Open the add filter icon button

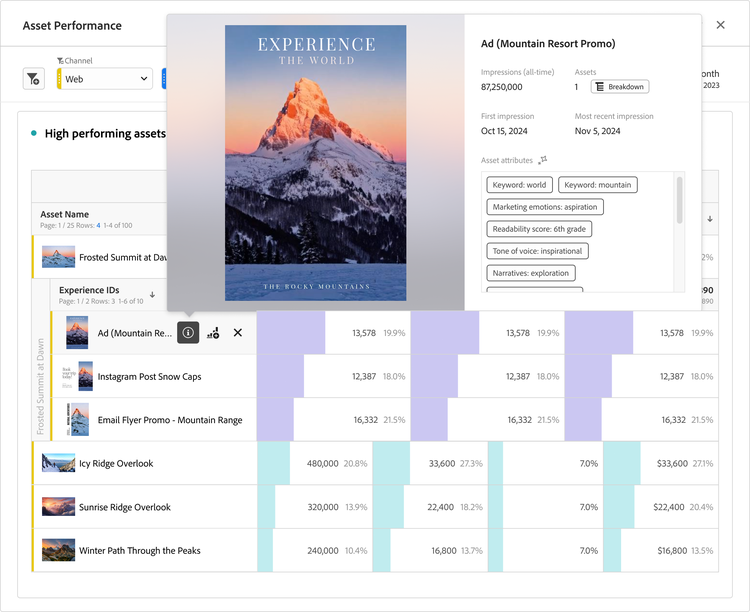coord(33,79)
